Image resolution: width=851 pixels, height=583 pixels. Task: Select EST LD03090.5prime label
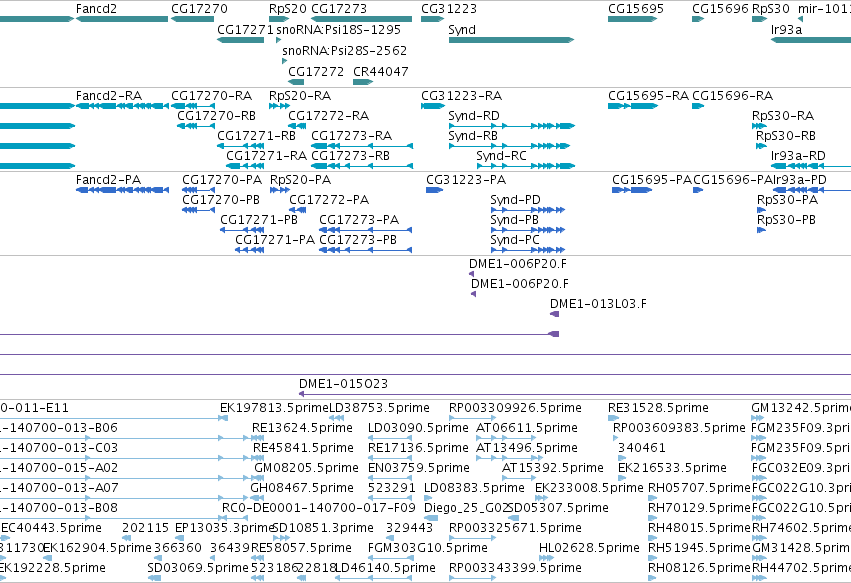(x=418, y=428)
